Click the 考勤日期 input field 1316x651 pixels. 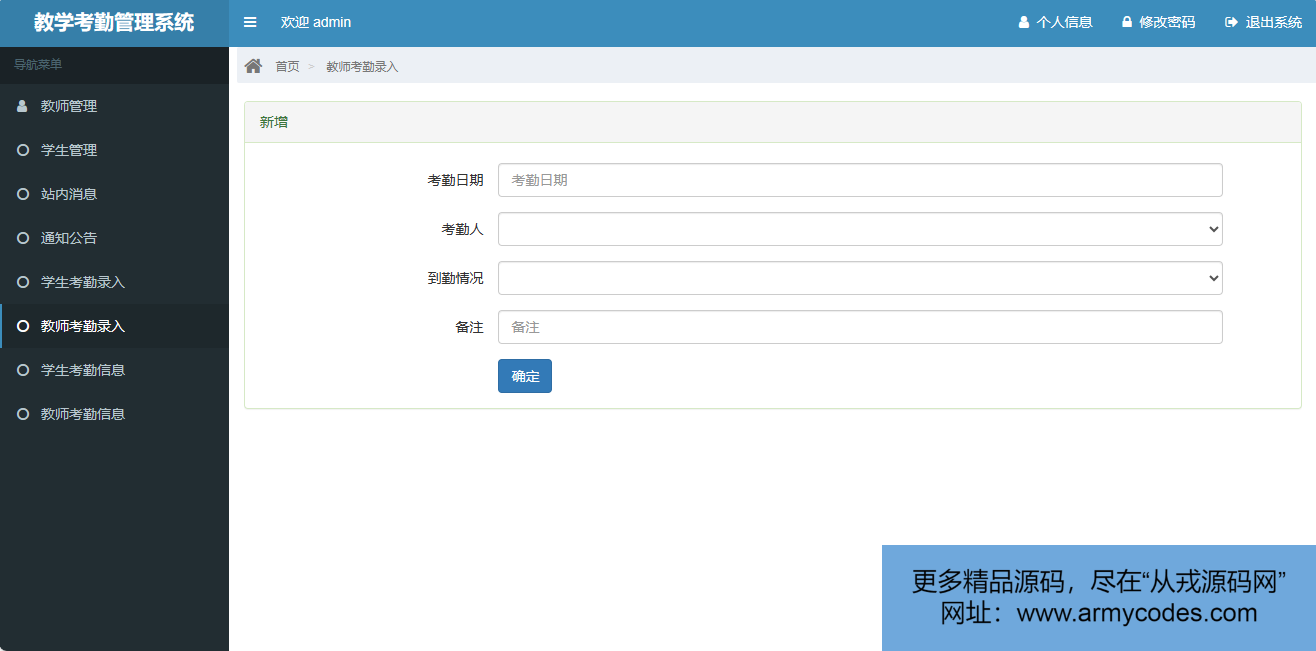(x=860, y=180)
